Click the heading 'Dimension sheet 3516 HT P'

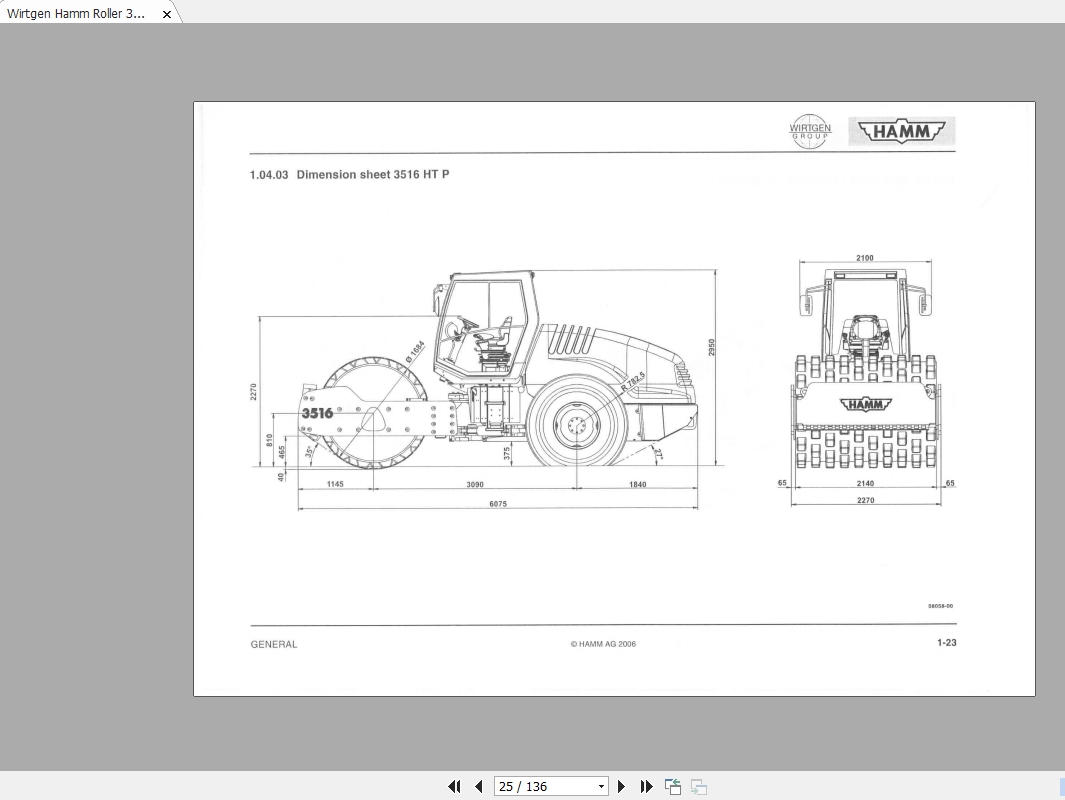(x=373, y=175)
